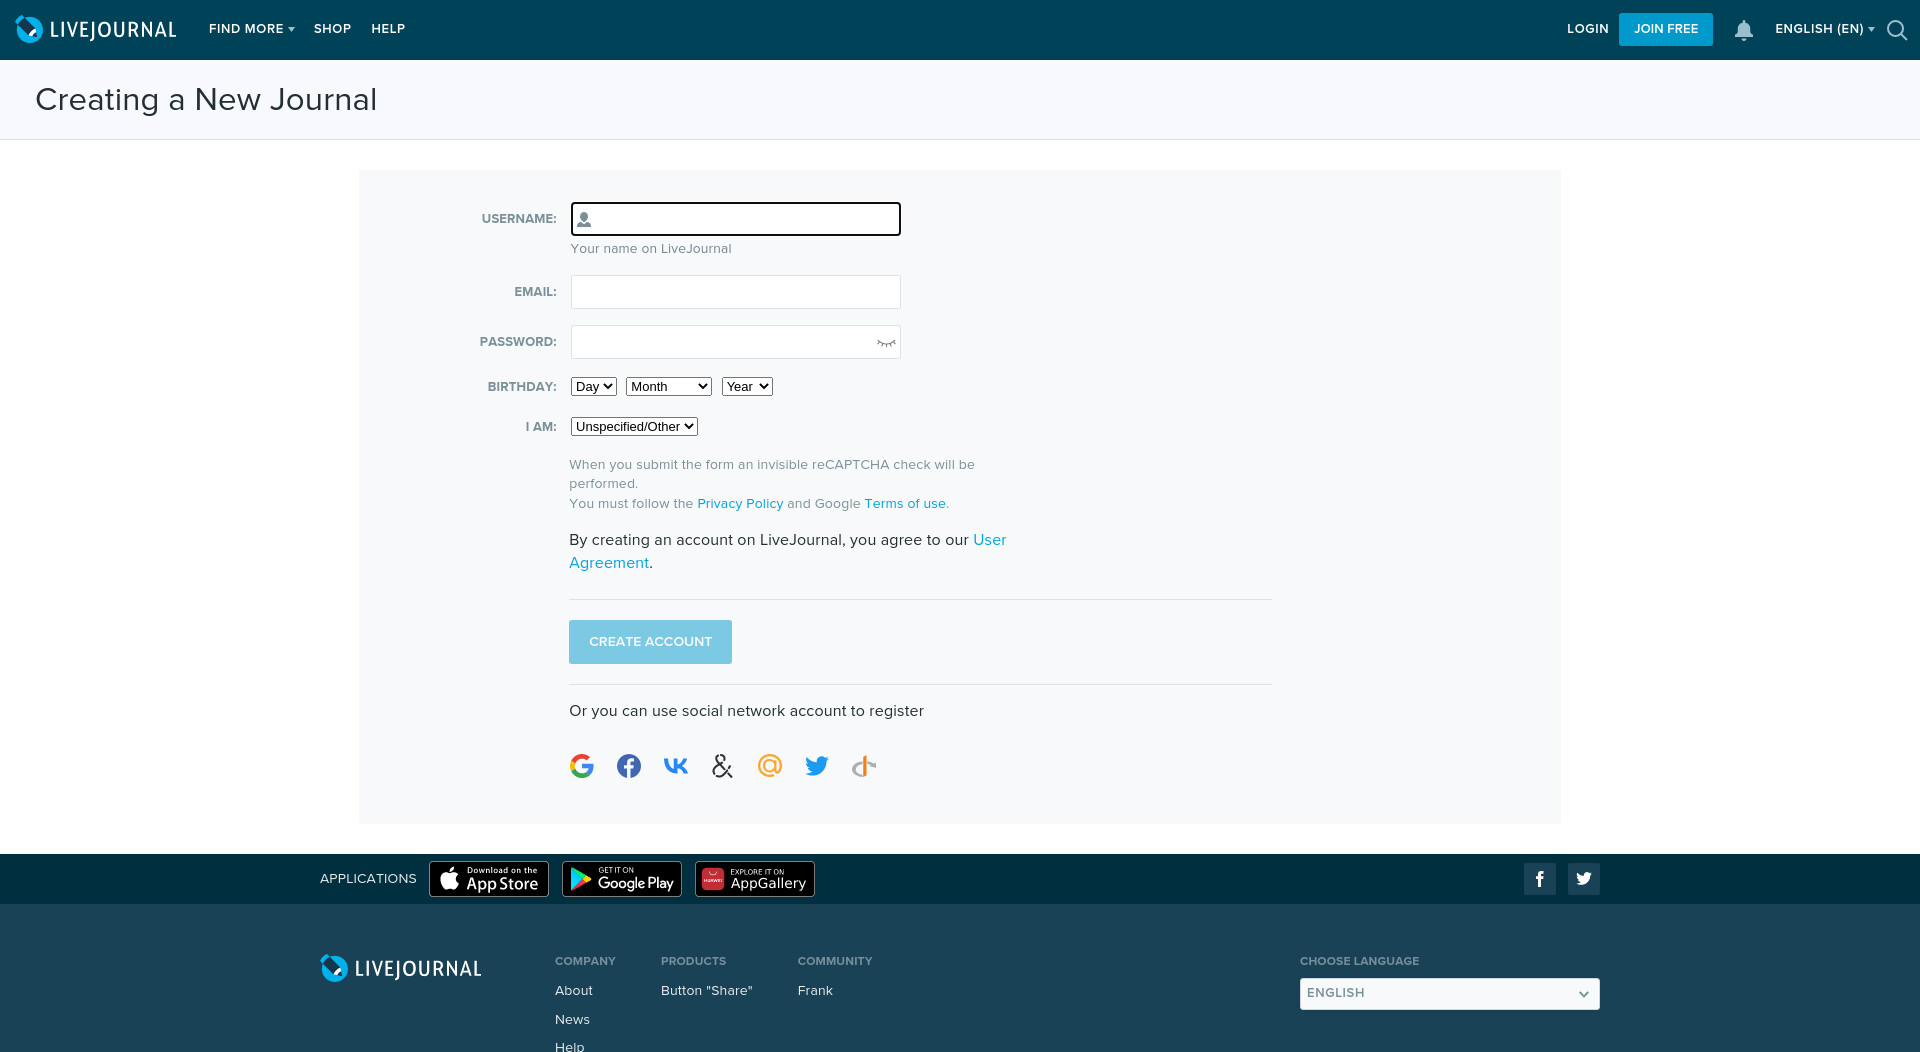Register using the ampersand network icon
Image resolution: width=1920 pixels, height=1052 pixels.
(722, 766)
